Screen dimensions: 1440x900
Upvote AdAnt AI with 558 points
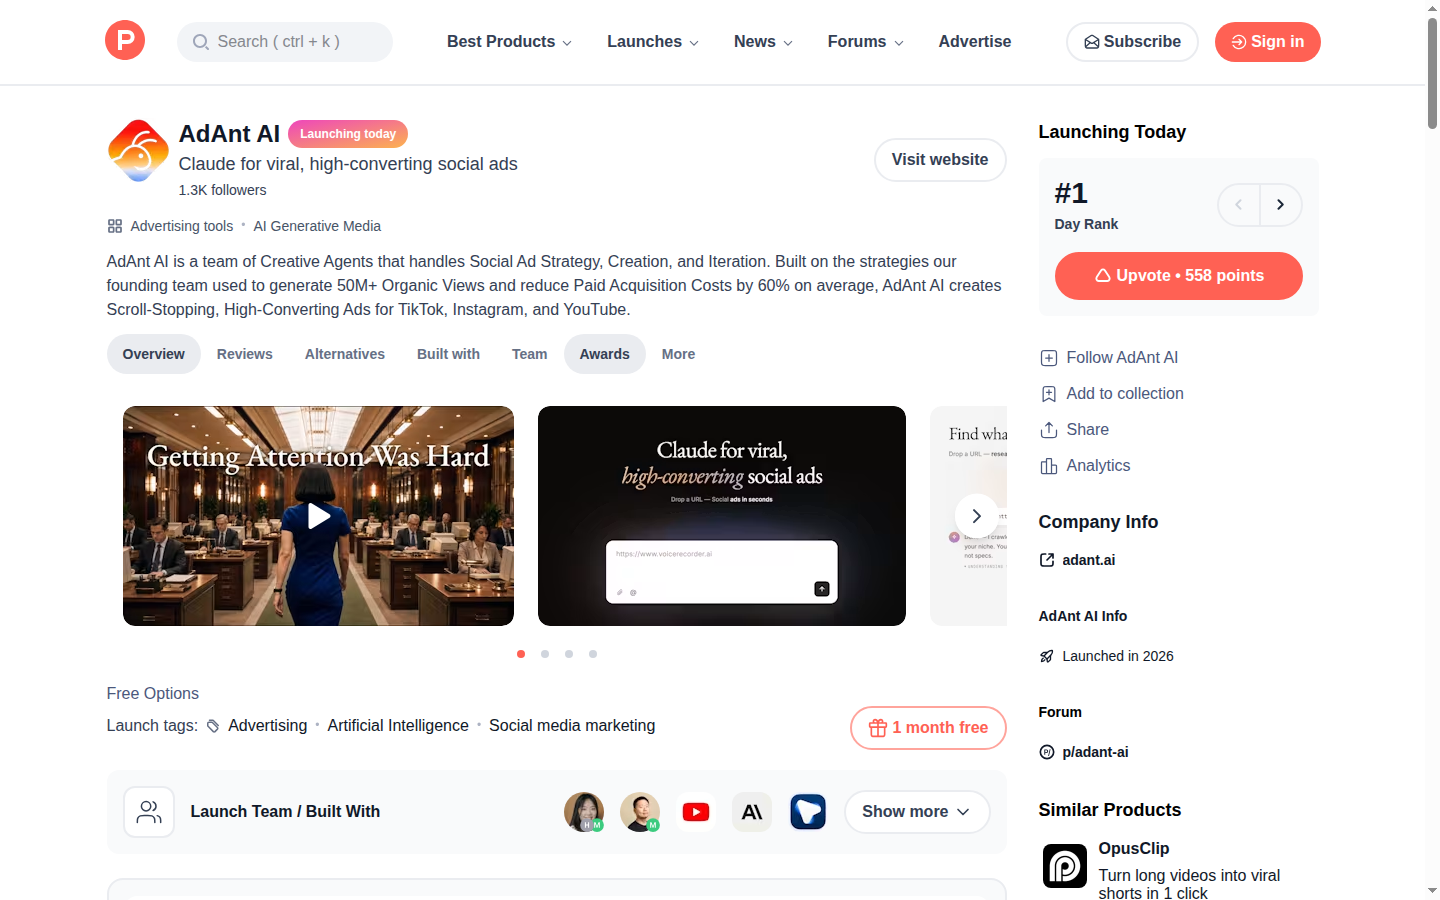1179,276
